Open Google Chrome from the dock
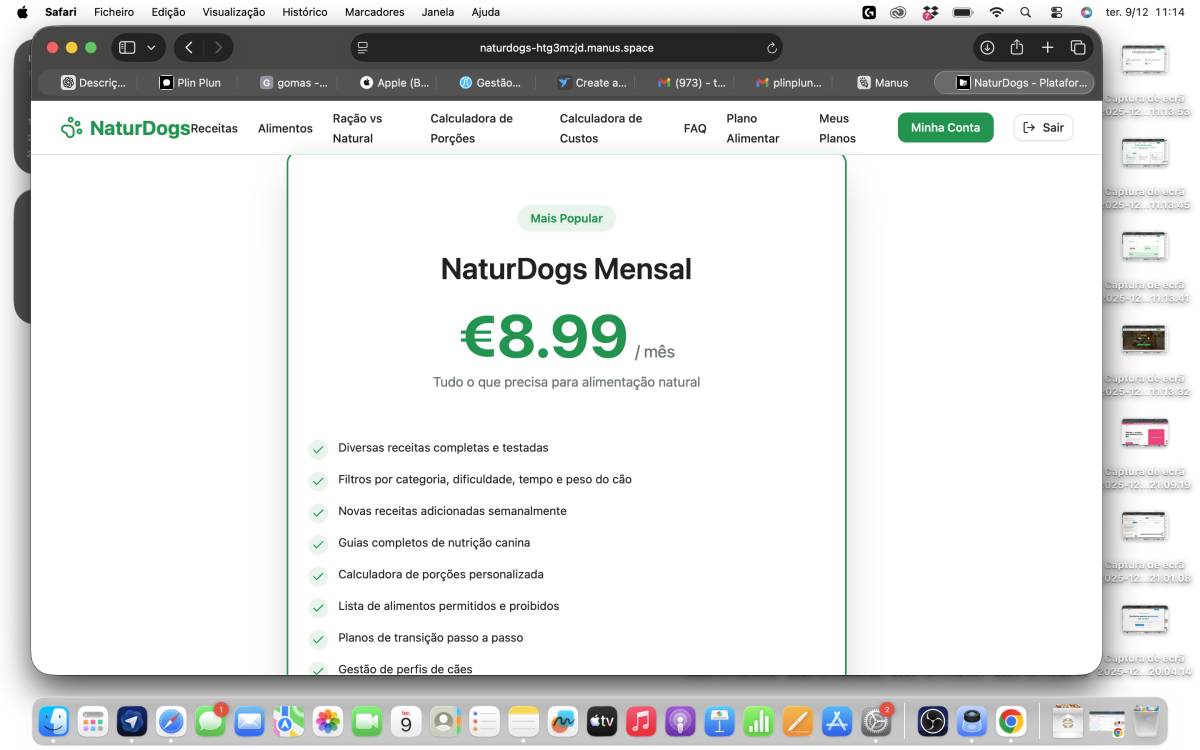This screenshot has height=750, width=1200. coord(1011,721)
